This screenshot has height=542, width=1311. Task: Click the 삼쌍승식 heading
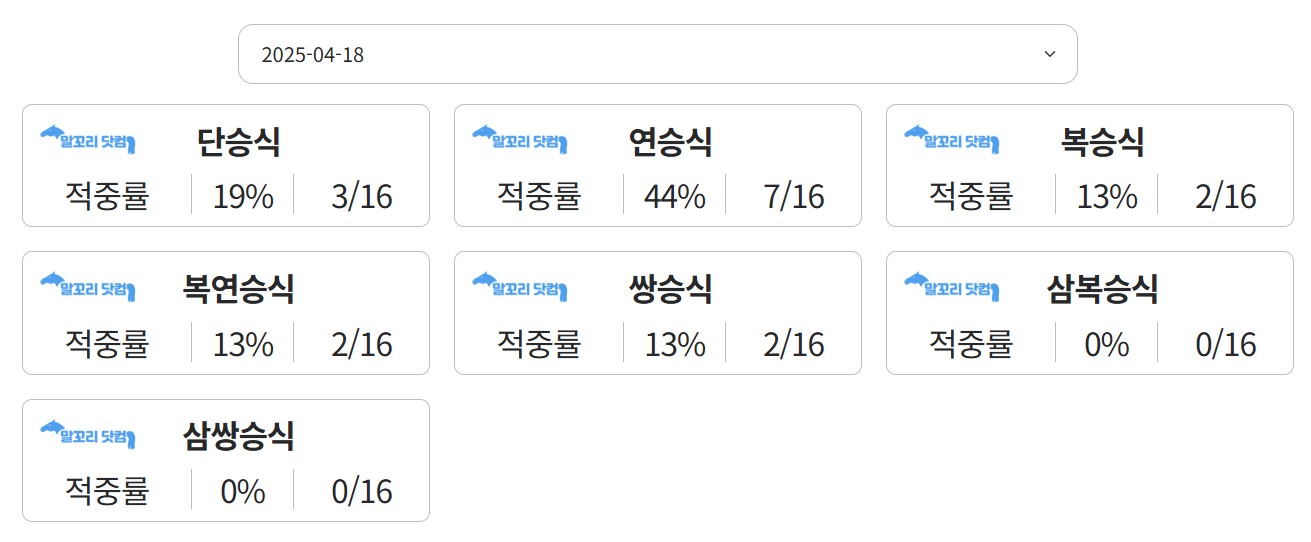(x=239, y=436)
